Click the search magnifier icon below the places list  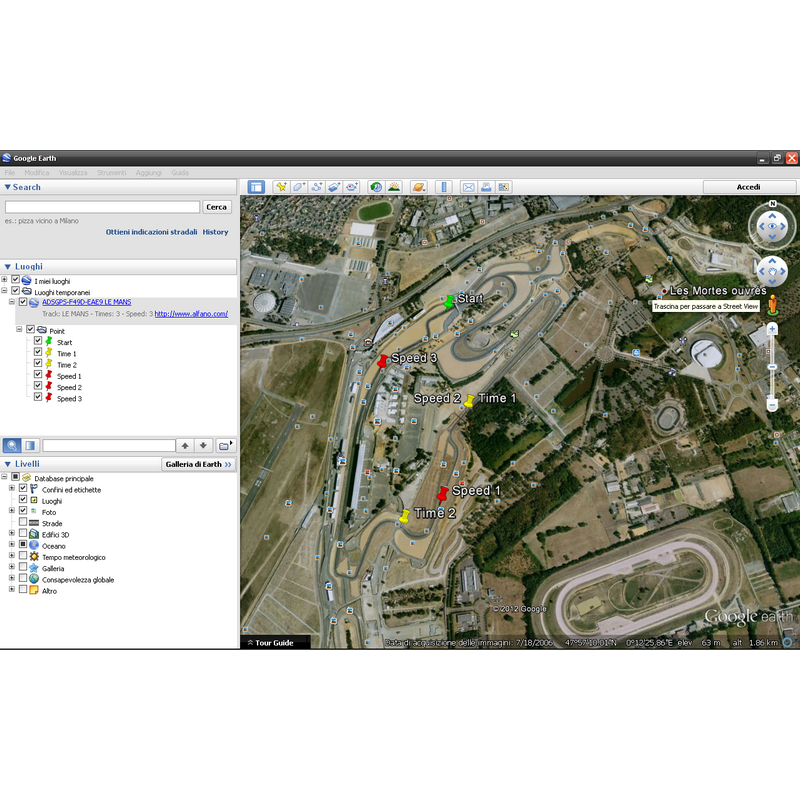point(12,445)
